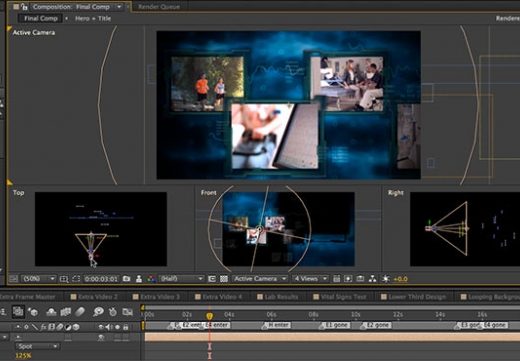
Task: Switch to the Looping Background timeline tab
Action: [x=490, y=297]
